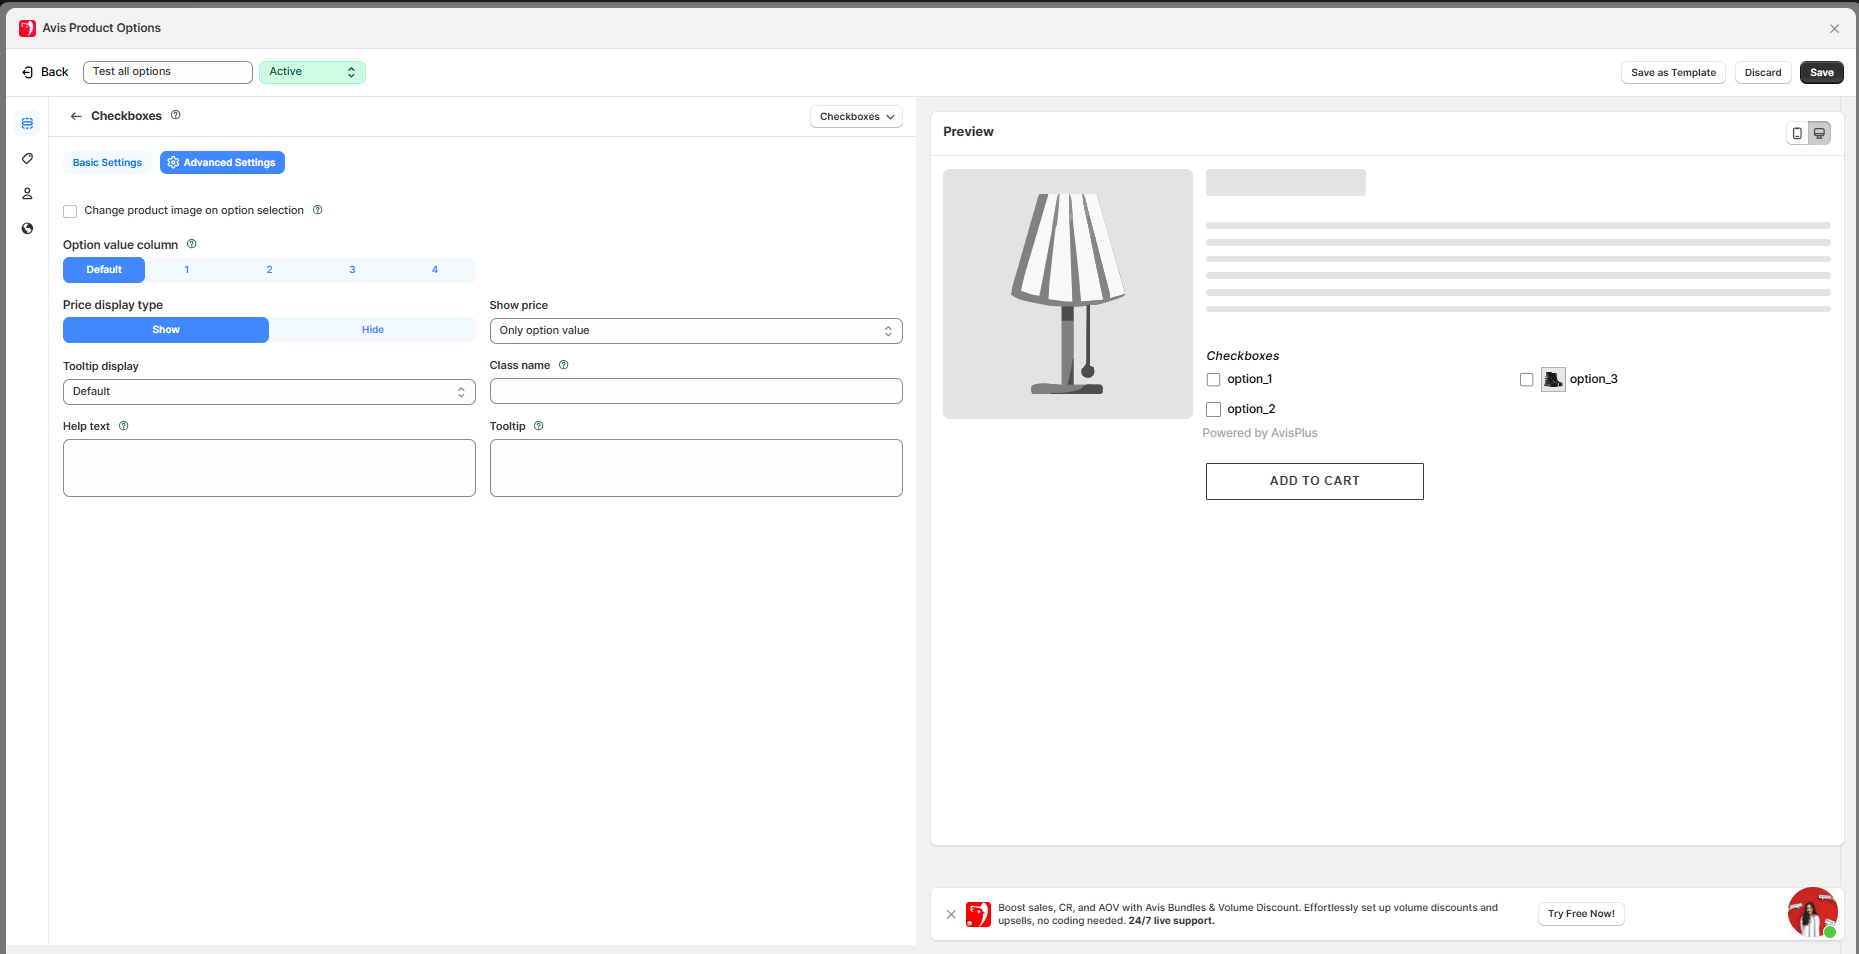The image size is (1859, 954).
Task: Expand the Show price dropdown
Action: tap(695, 331)
